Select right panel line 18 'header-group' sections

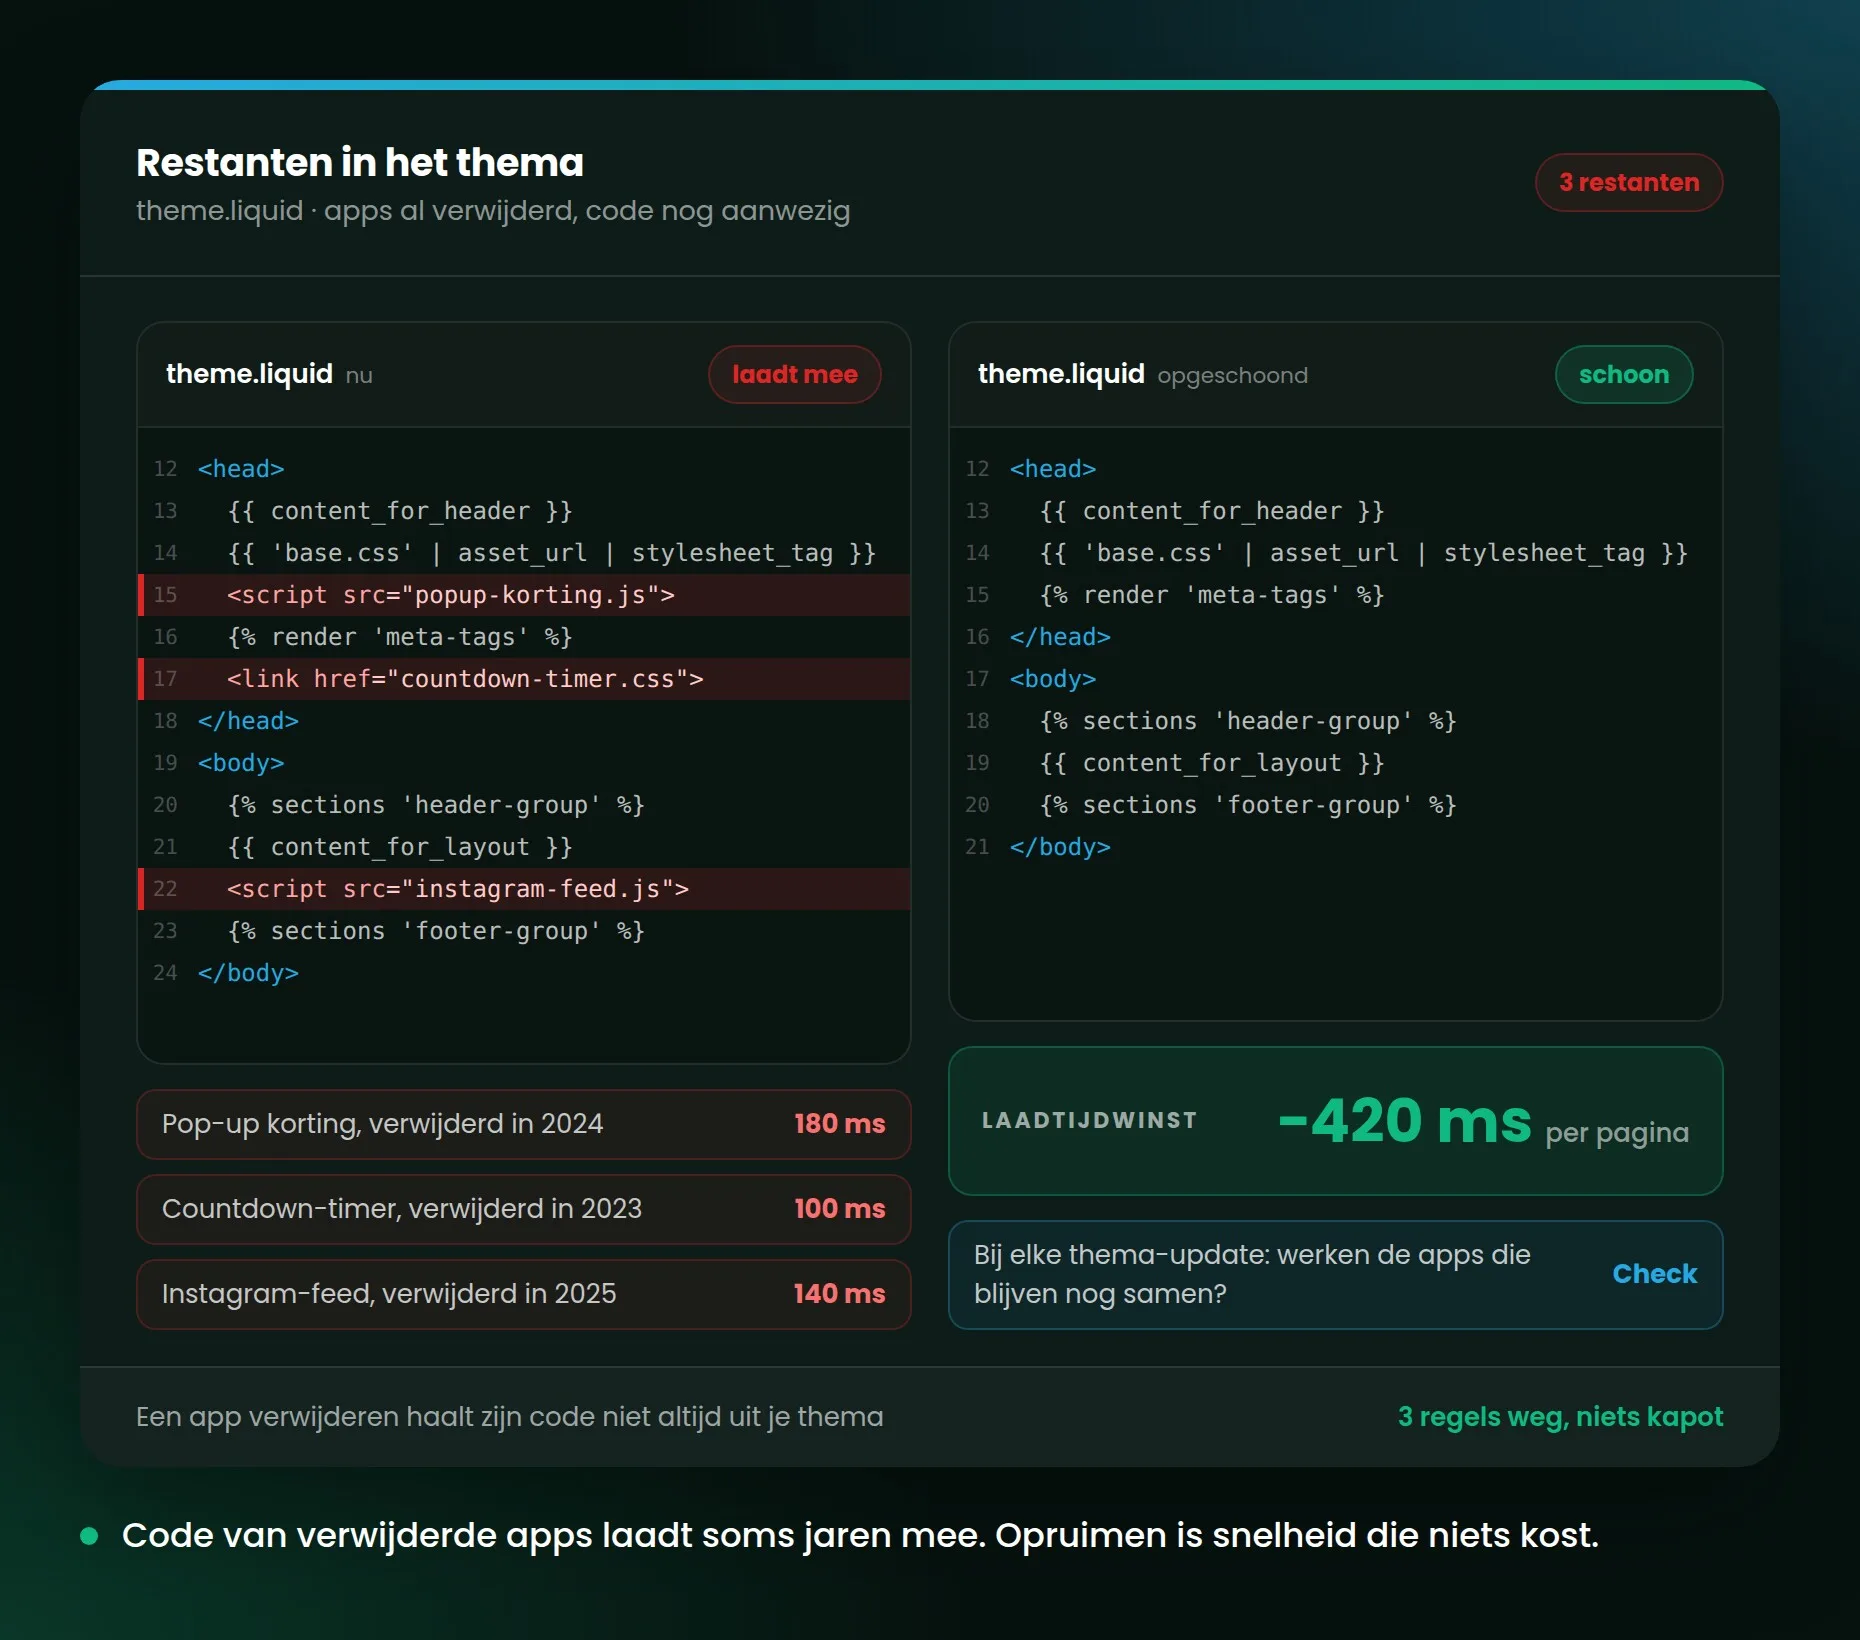pyautogui.click(x=1248, y=721)
